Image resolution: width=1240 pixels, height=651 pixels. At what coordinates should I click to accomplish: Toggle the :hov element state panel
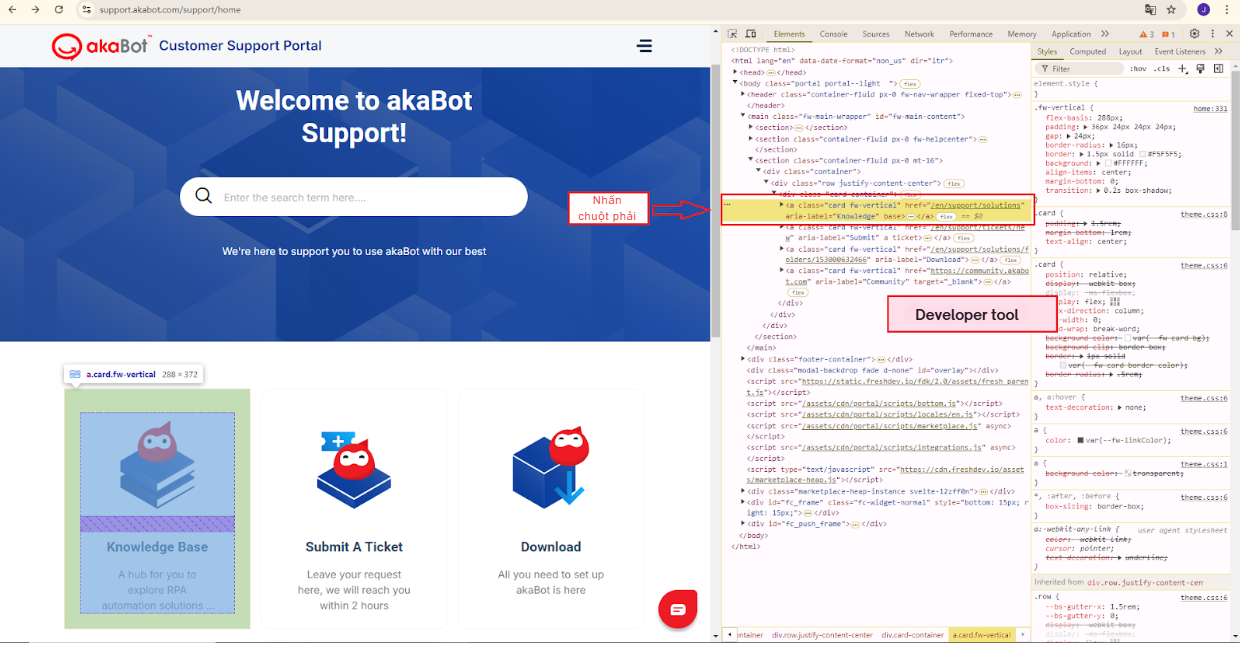pyautogui.click(x=1138, y=69)
